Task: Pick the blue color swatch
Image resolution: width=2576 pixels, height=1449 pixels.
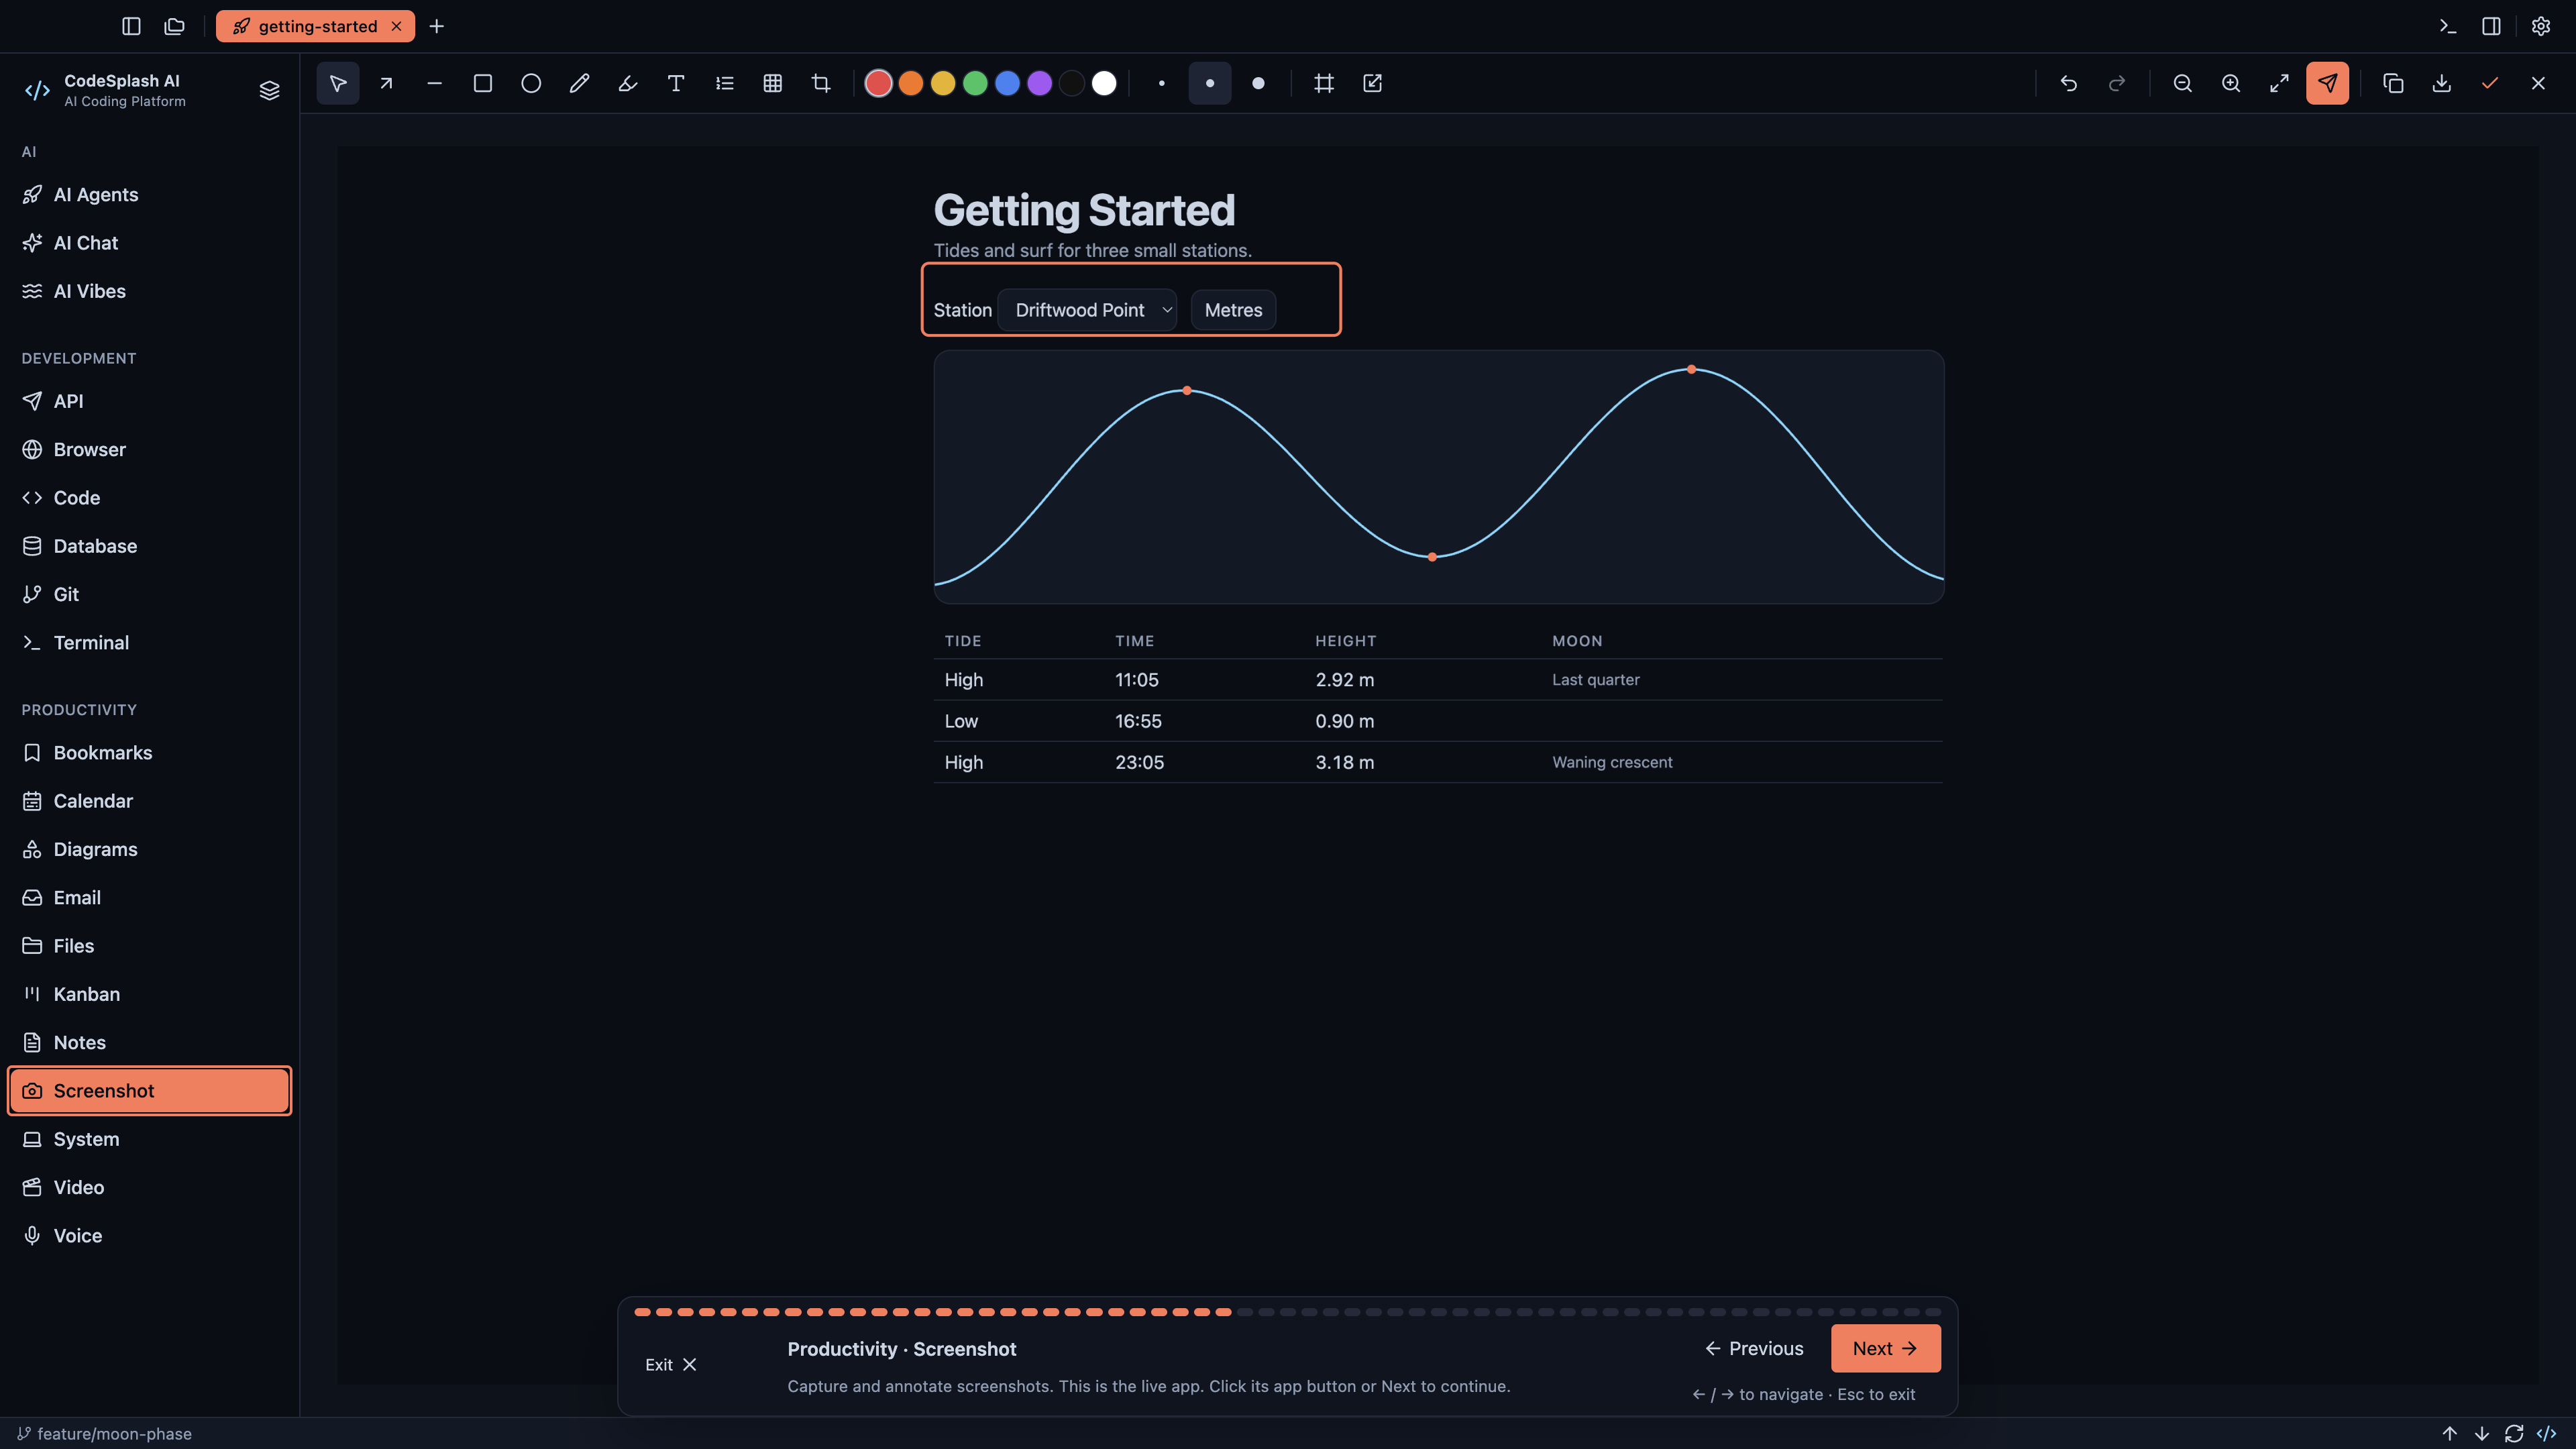Action: 1008,83
